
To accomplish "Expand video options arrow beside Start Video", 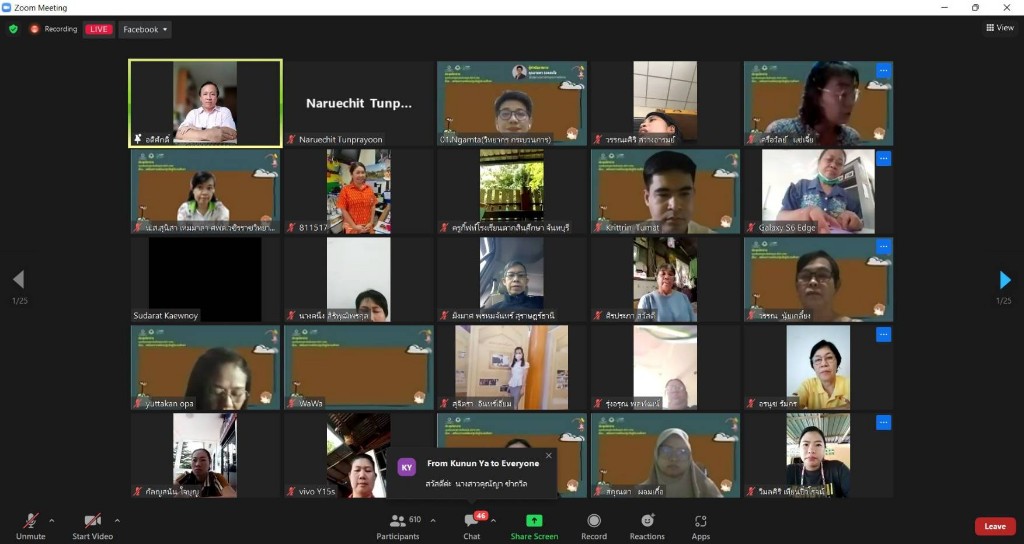I will pyautogui.click(x=117, y=520).
